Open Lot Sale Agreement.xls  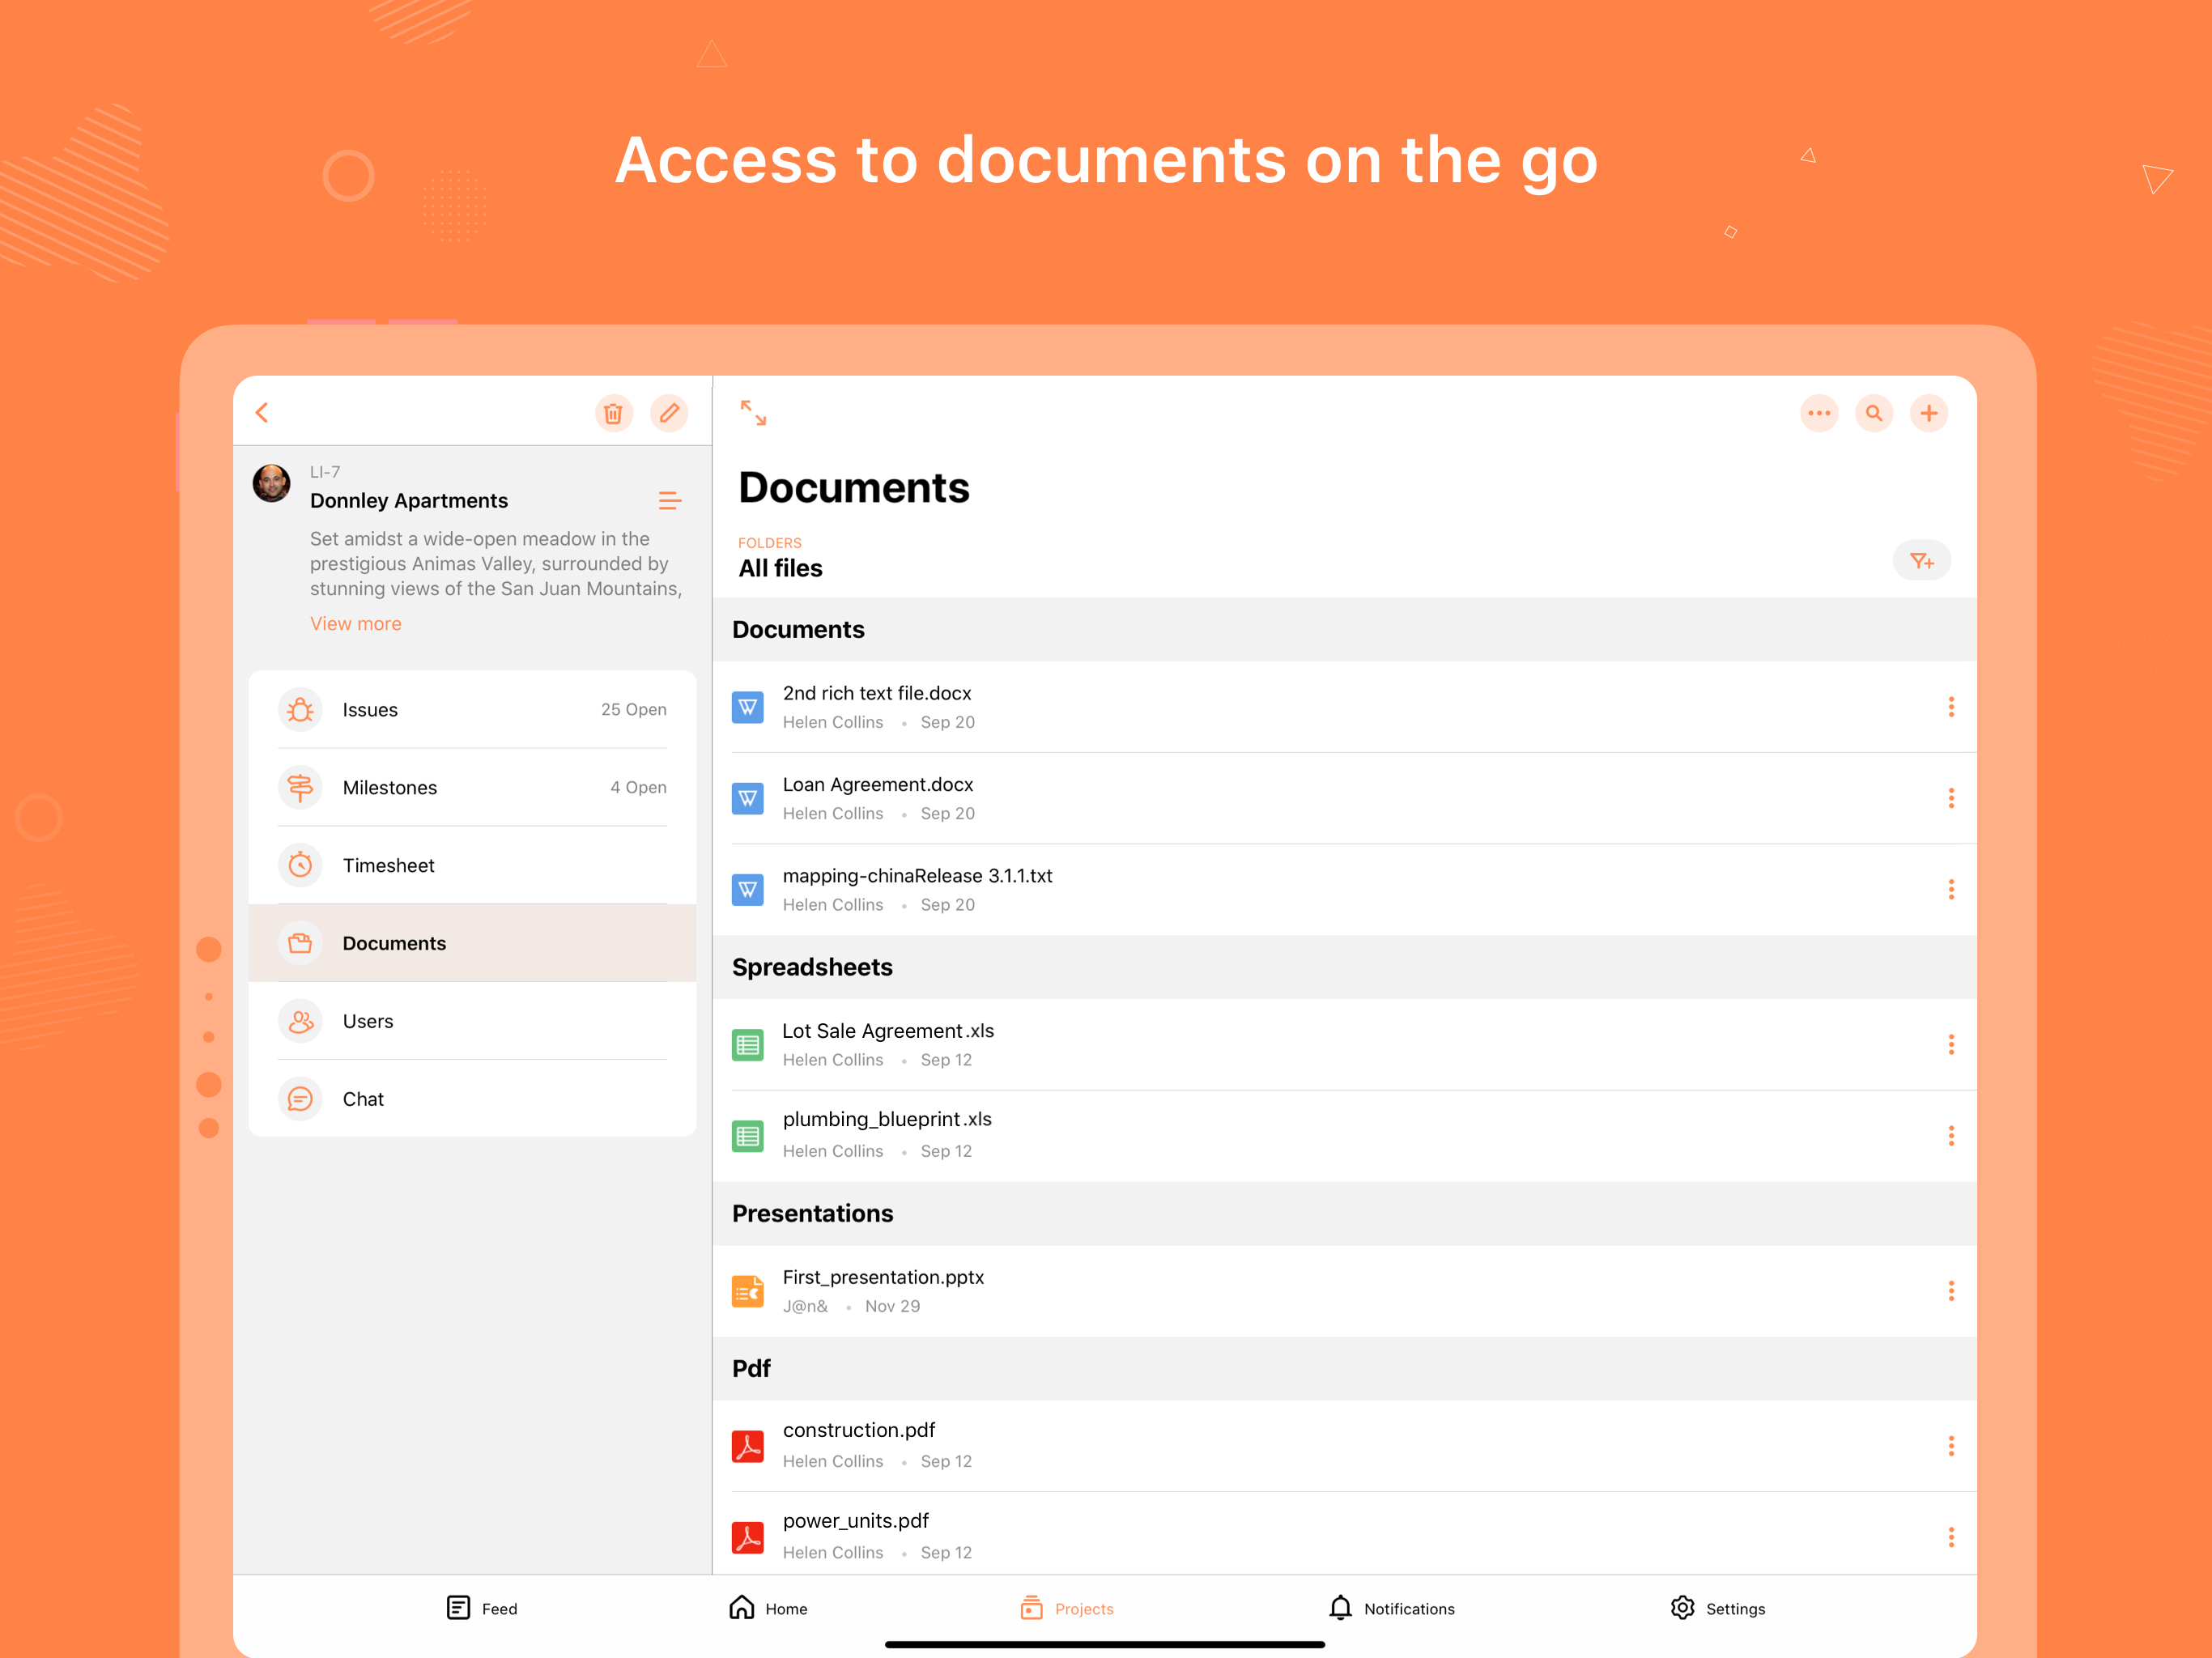click(x=1344, y=1045)
